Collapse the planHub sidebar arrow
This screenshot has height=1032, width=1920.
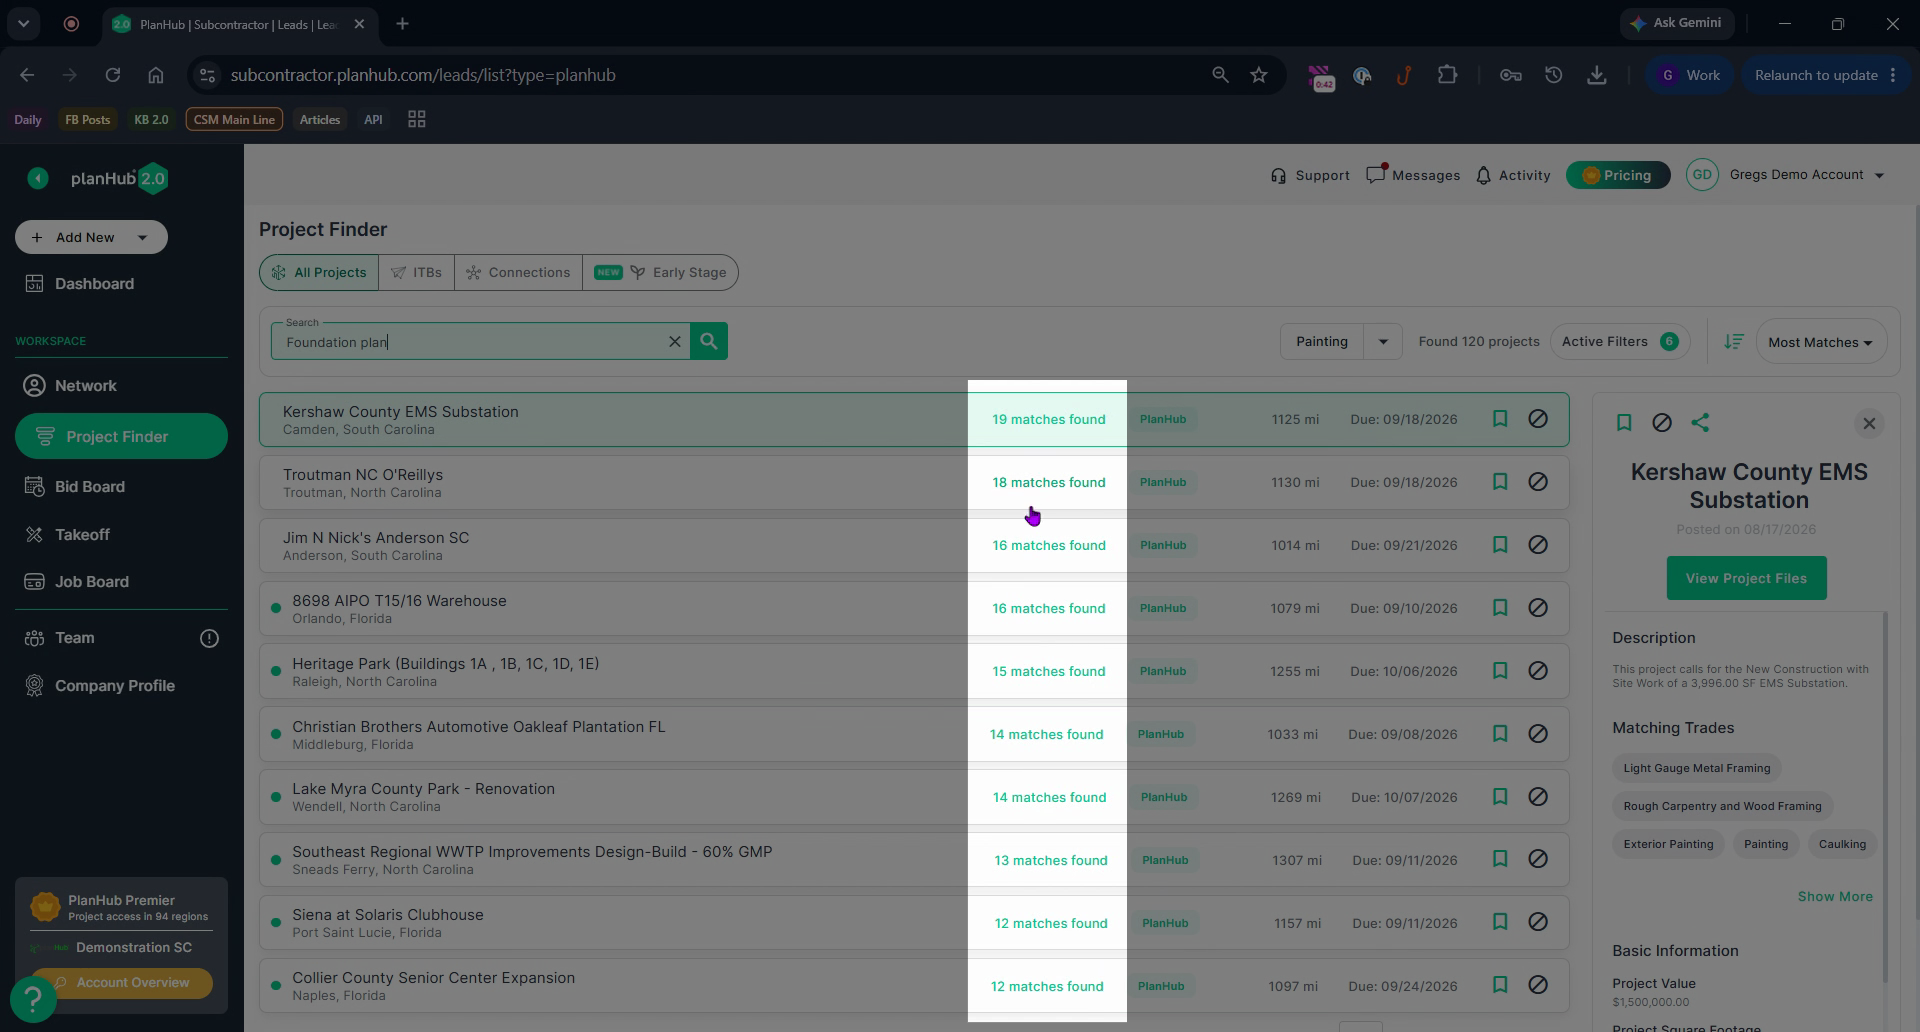click(38, 178)
